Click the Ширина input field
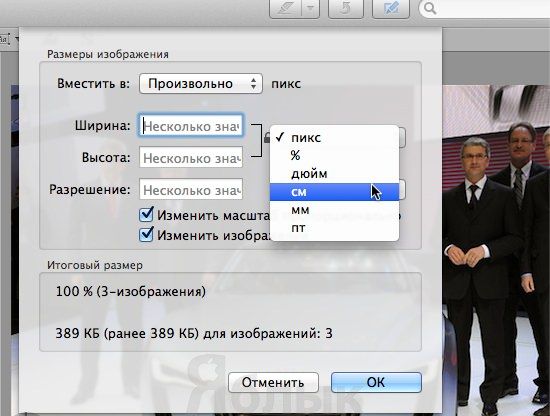Viewport: 550px width, 416px height. [191, 126]
